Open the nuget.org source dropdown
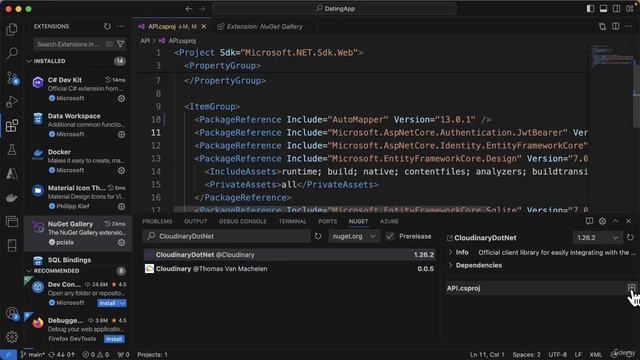The height and width of the screenshot is (360, 640). [354, 236]
